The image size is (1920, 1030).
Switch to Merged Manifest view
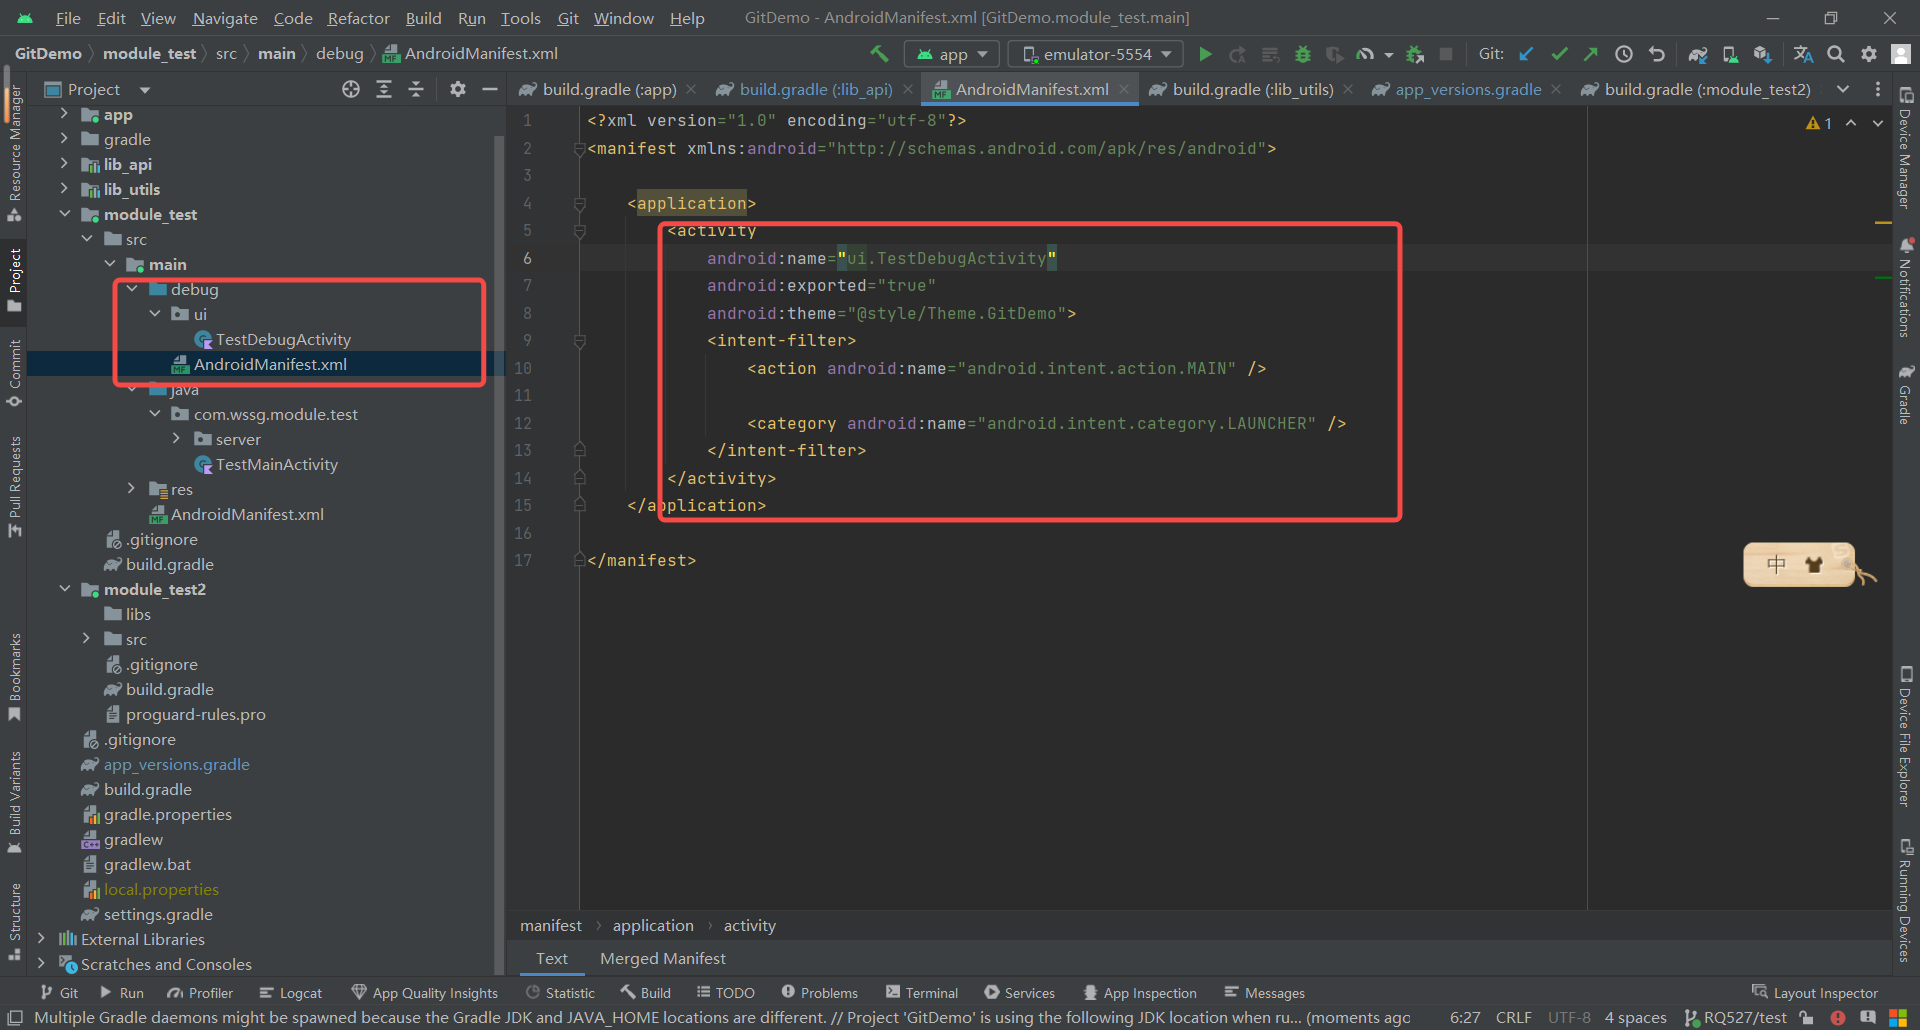[662, 958]
